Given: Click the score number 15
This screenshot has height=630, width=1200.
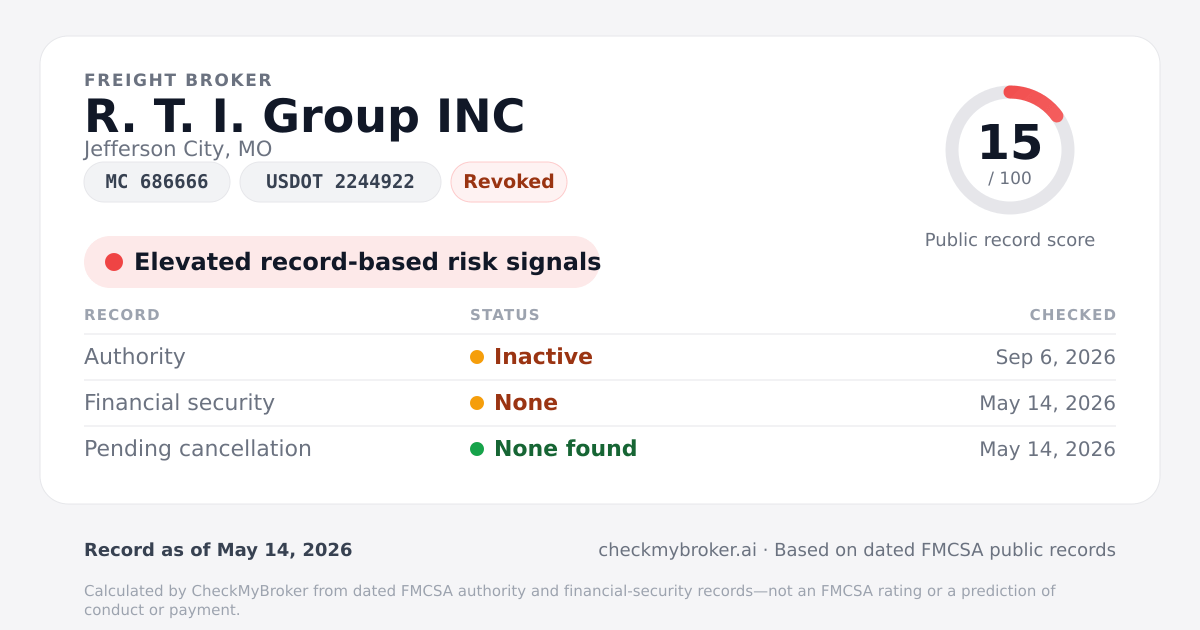Looking at the screenshot, I should click(x=1010, y=143).
